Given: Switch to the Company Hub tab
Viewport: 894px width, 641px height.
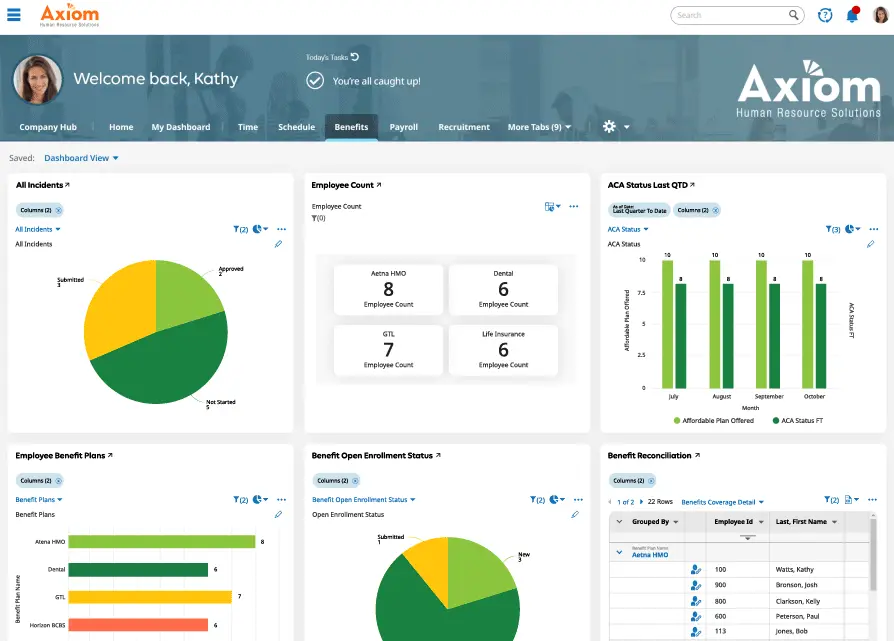Looking at the screenshot, I should pos(48,127).
